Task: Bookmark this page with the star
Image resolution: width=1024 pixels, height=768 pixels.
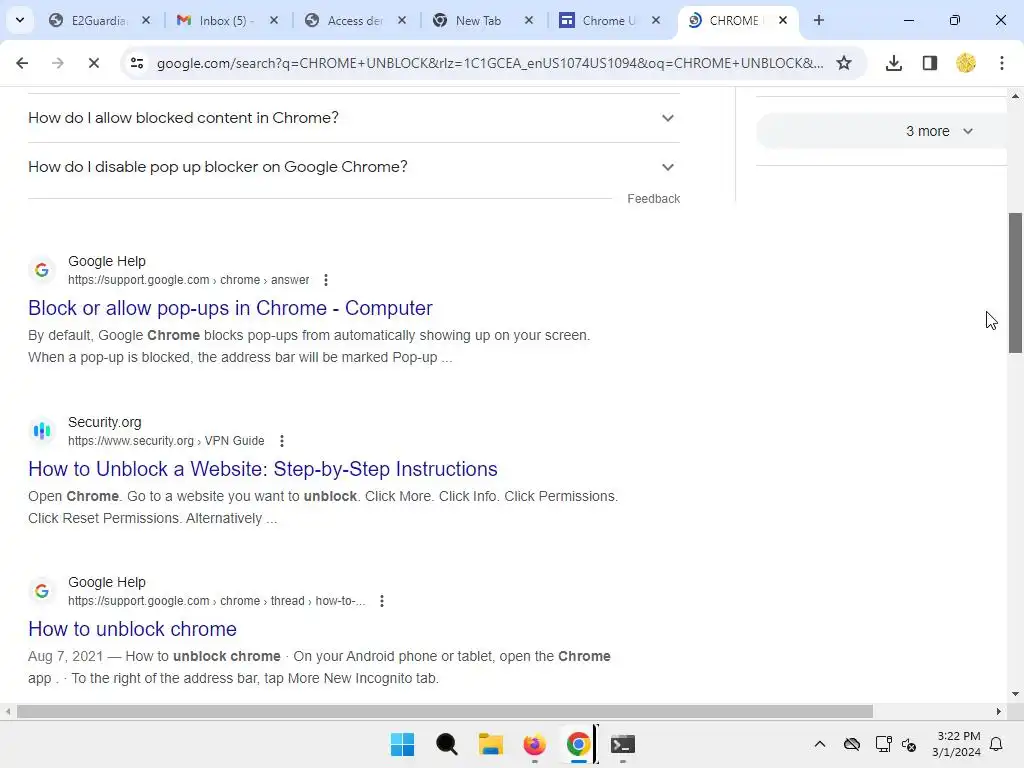Action: click(x=844, y=63)
